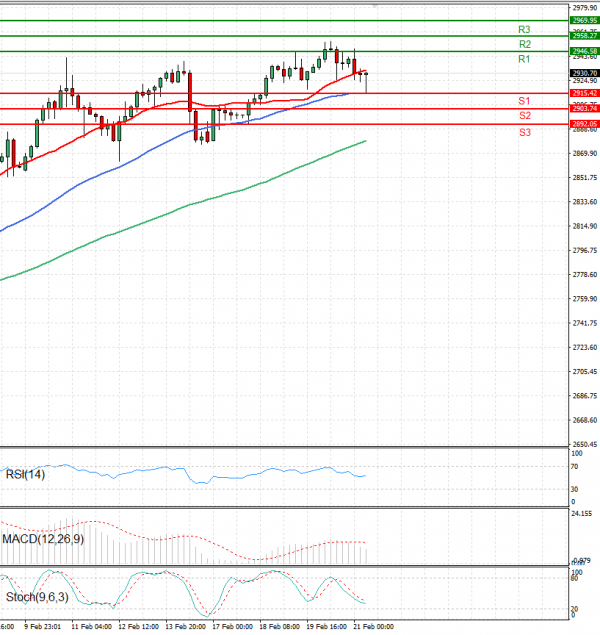
Task: Click the 24.155 MACD scale value
Action: coord(581,514)
